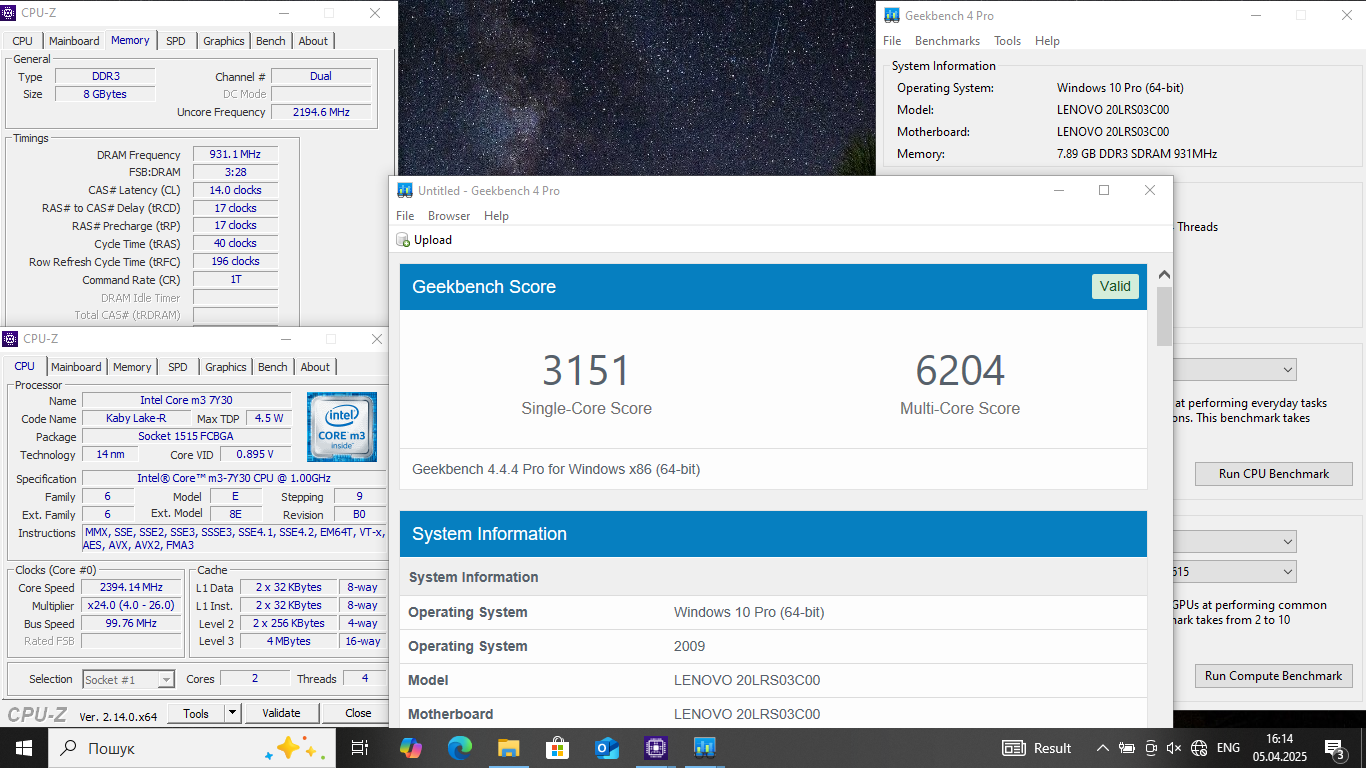
Task: Click the Windows search box labeled Пошук
Action: (190, 748)
